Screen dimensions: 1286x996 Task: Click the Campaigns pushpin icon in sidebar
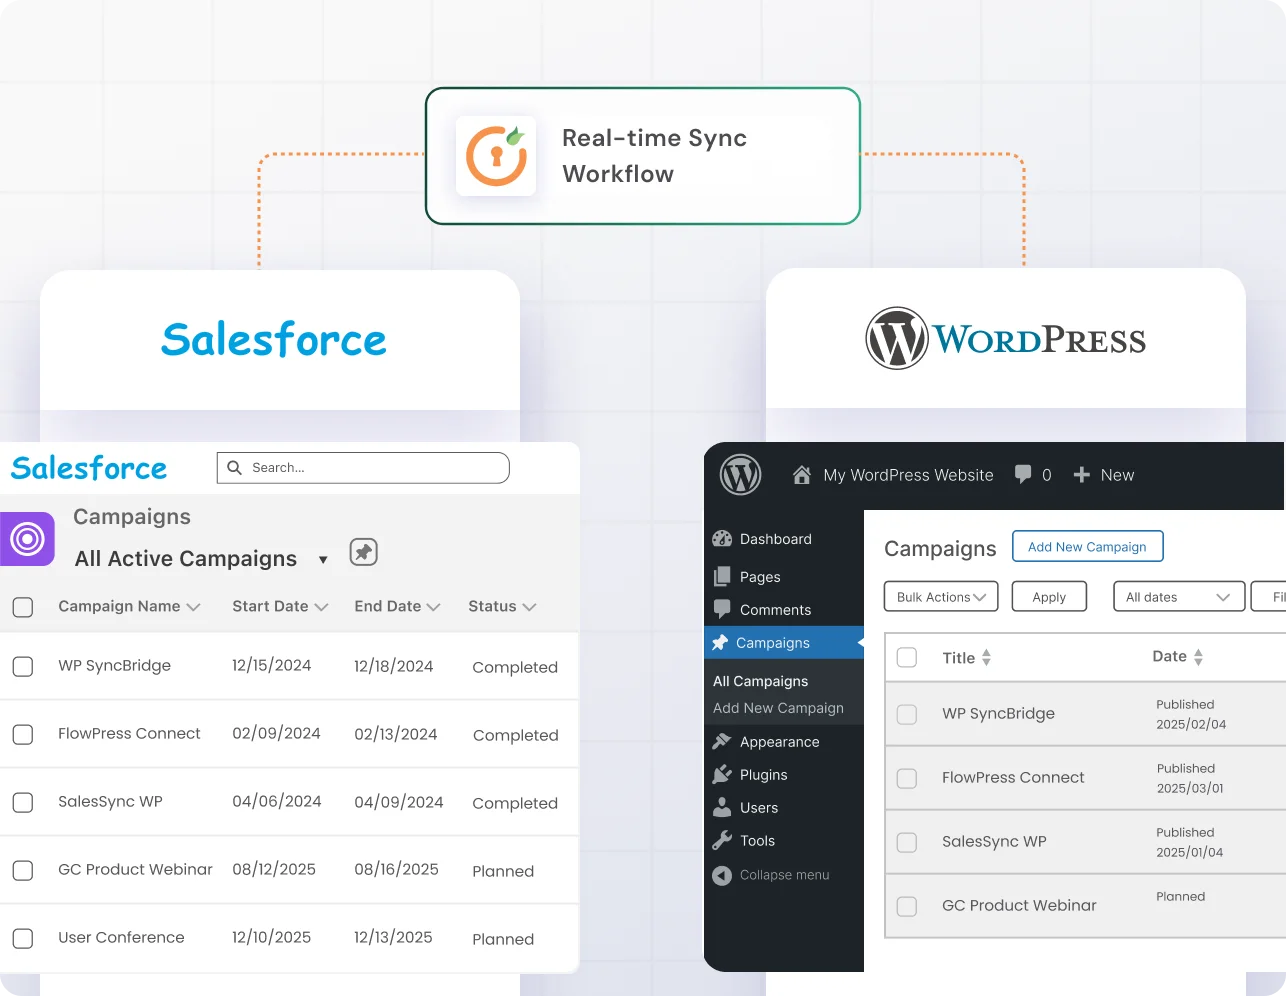click(720, 643)
